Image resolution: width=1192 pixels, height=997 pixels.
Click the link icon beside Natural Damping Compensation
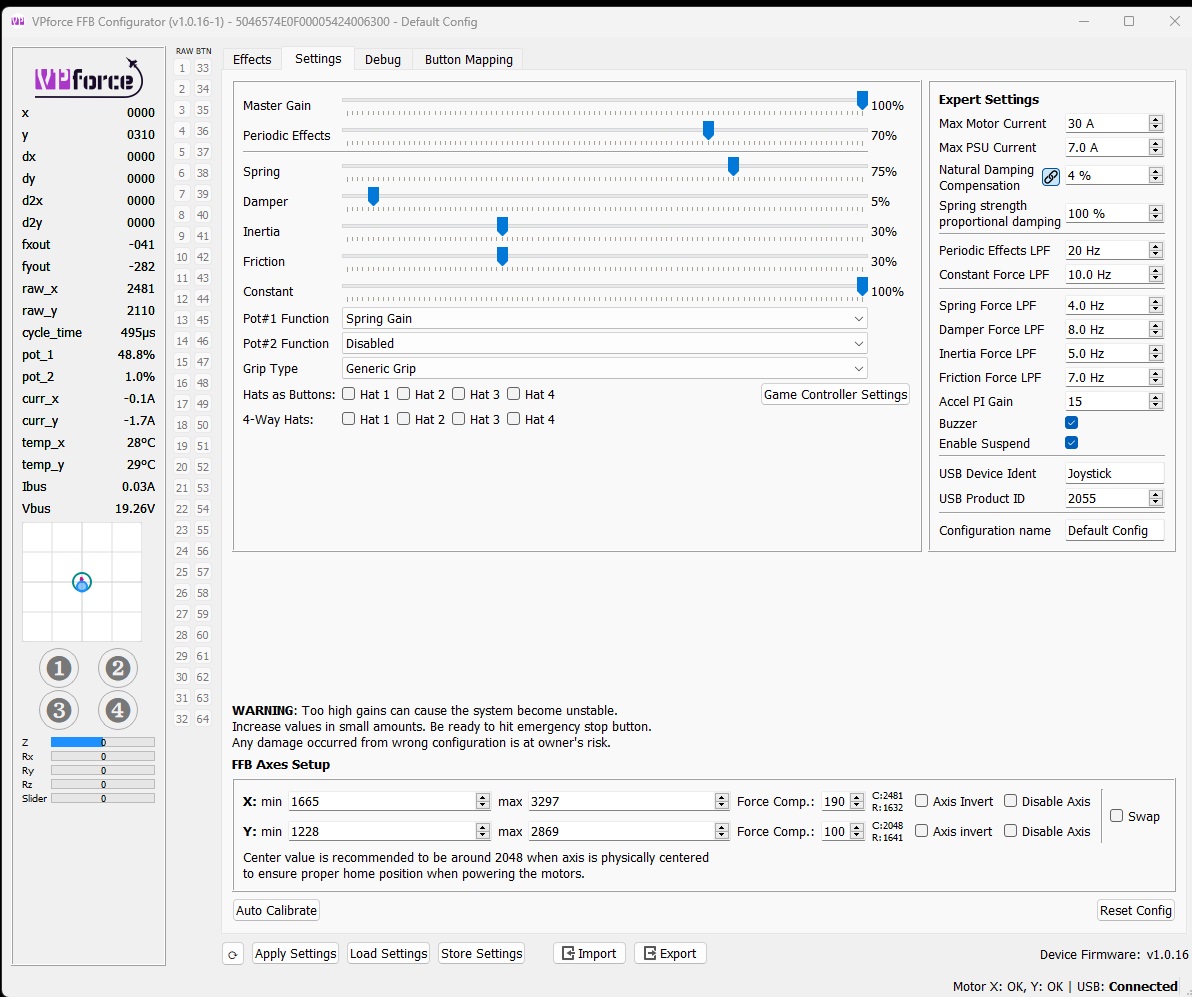(x=1051, y=177)
